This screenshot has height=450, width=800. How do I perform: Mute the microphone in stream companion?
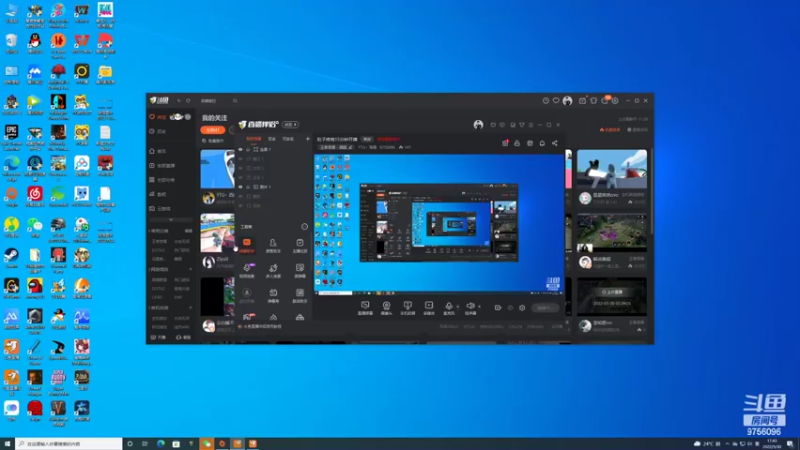[448, 306]
